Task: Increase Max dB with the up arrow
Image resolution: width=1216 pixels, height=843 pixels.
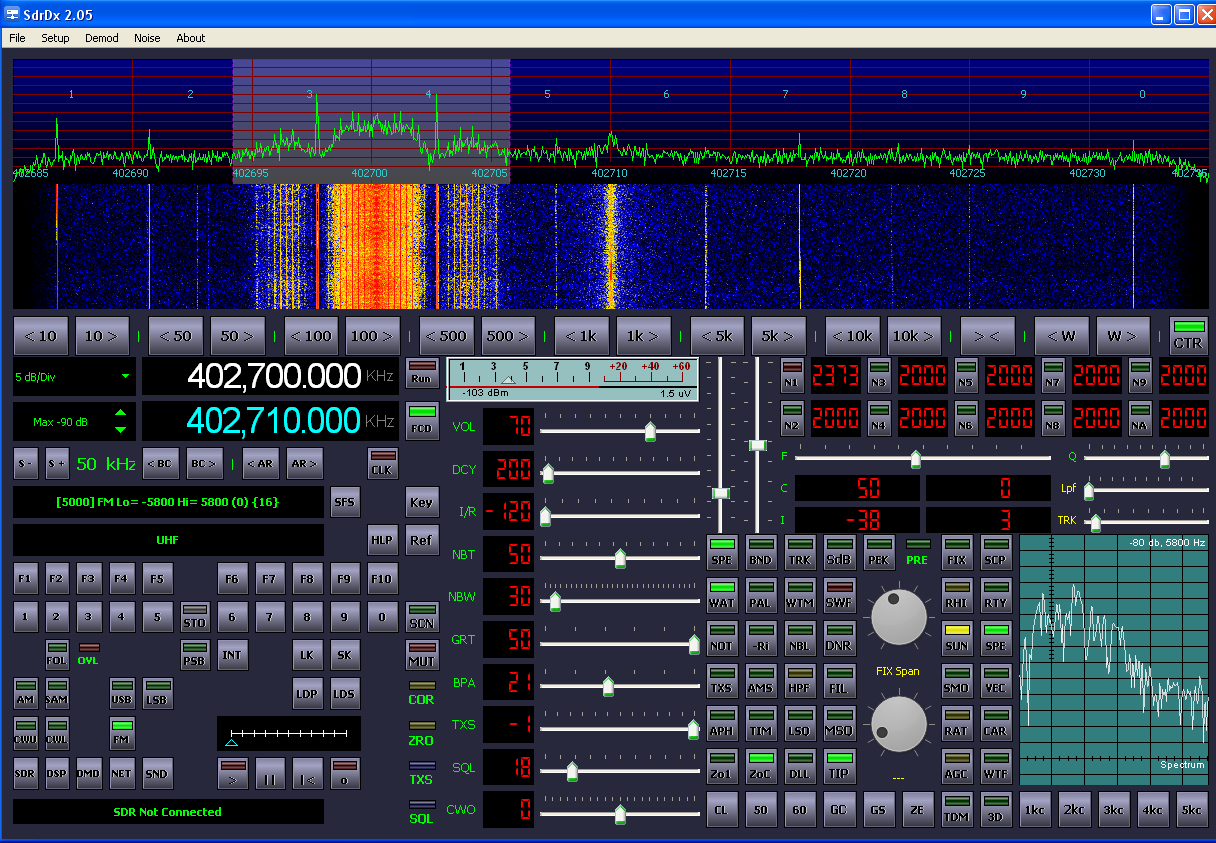Action: (121, 413)
